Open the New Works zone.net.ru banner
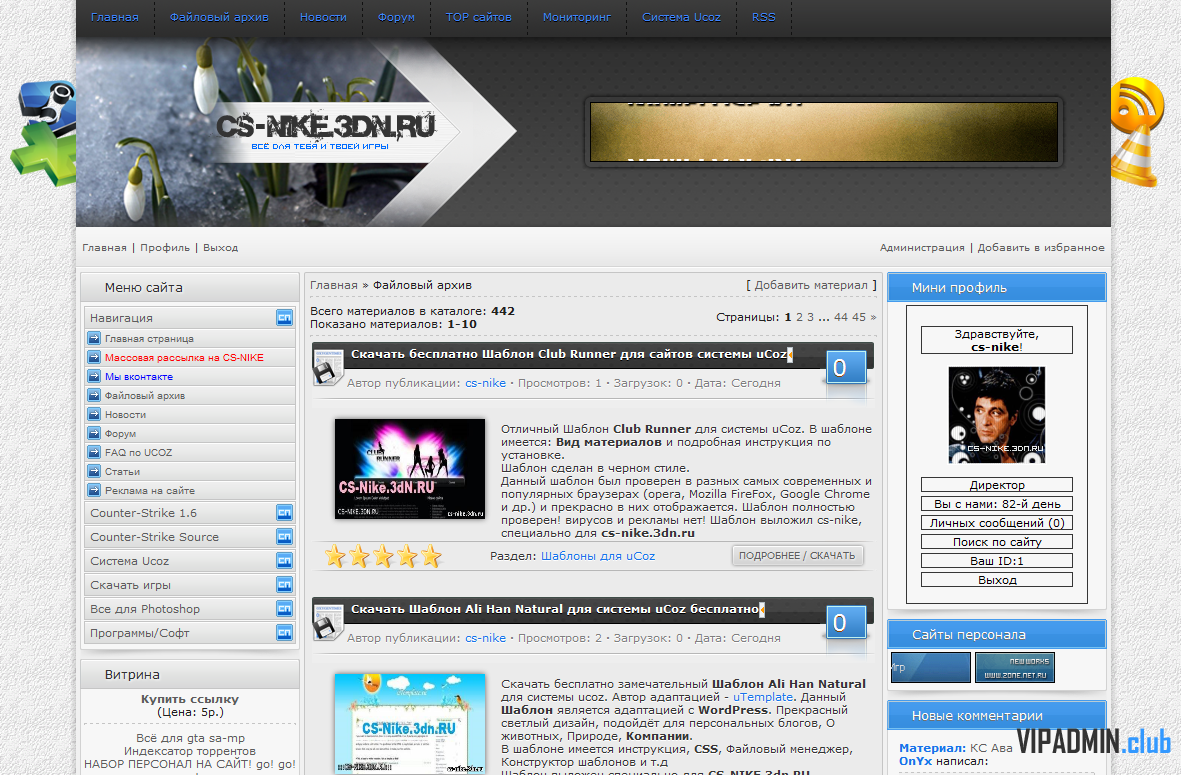The height and width of the screenshot is (775, 1181). click(1015, 667)
